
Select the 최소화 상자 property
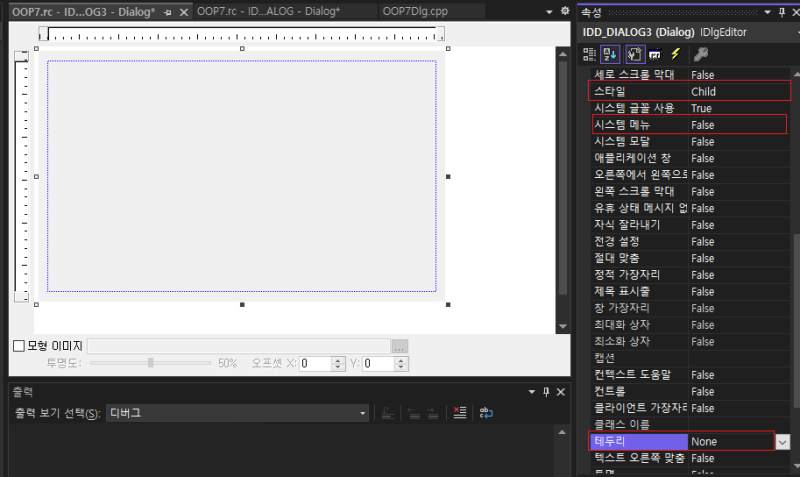[x=621, y=341]
